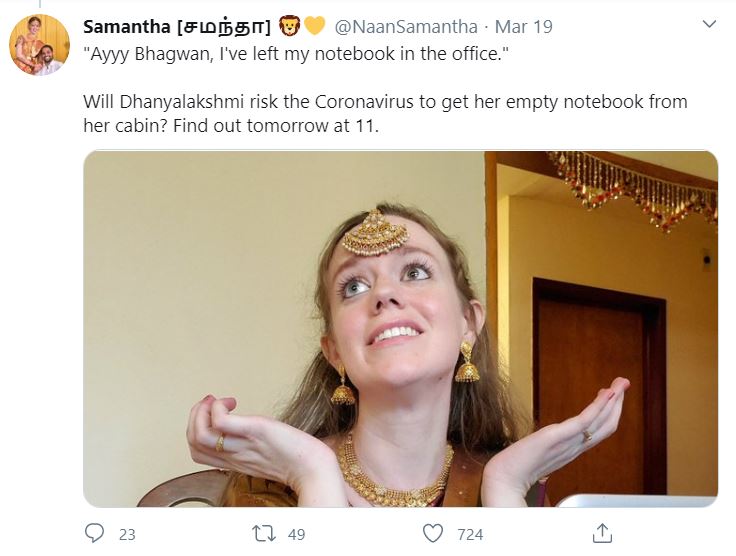Image resolution: width=736 pixels, height=556 pixels.
Task: Click the display name "Samantha"
Action: click(x=125, y=26)
